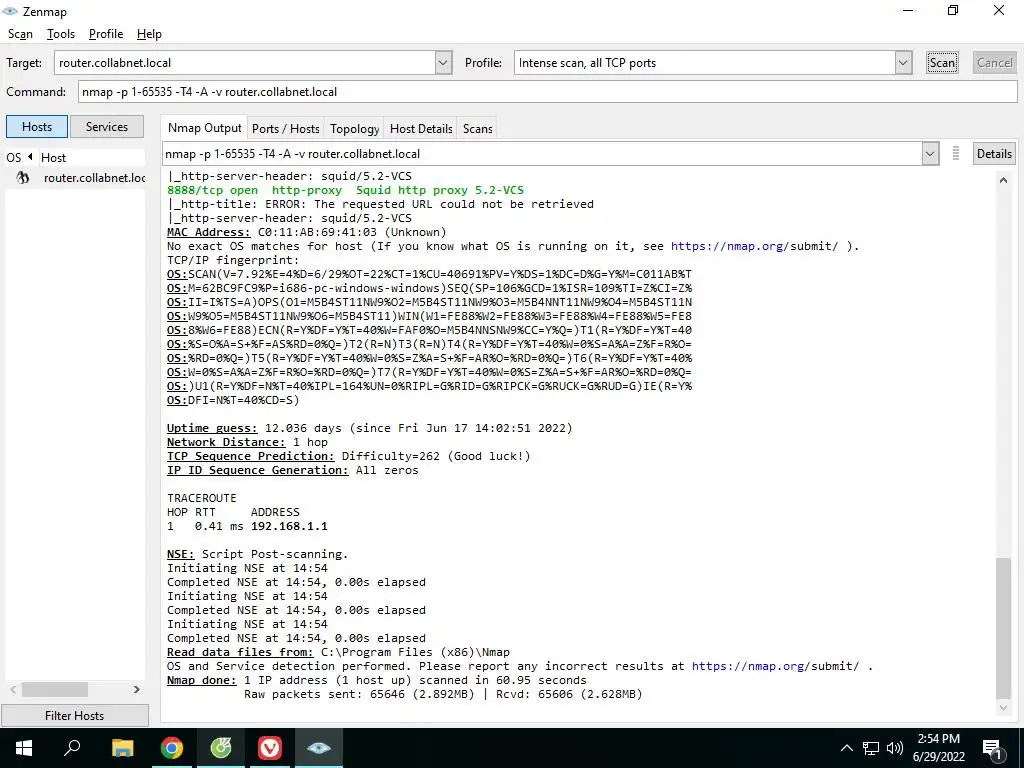Click the hosts list horizontal scrollbar thumb
1024x768 pixels.
pyautogui.click(x=55, y=690)
